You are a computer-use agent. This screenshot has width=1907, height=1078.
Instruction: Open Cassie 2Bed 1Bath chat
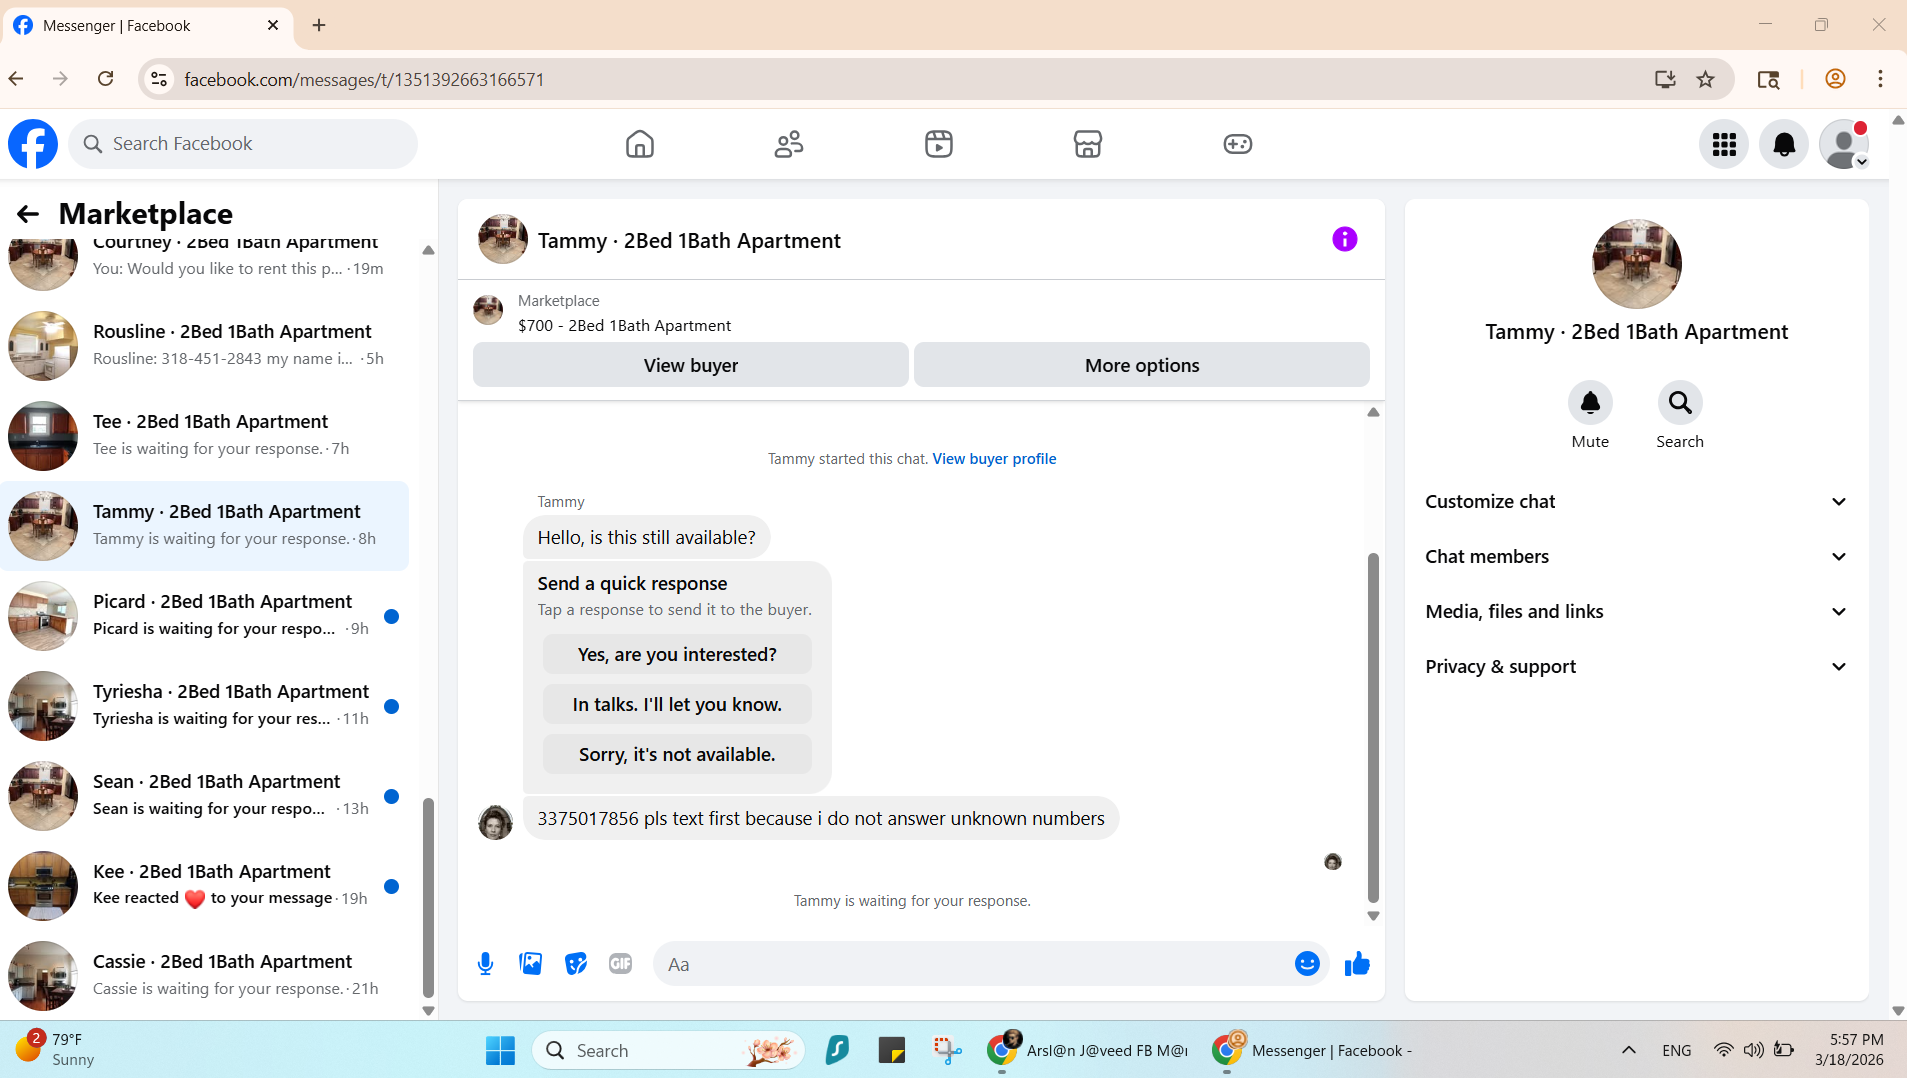pos(205,976)
